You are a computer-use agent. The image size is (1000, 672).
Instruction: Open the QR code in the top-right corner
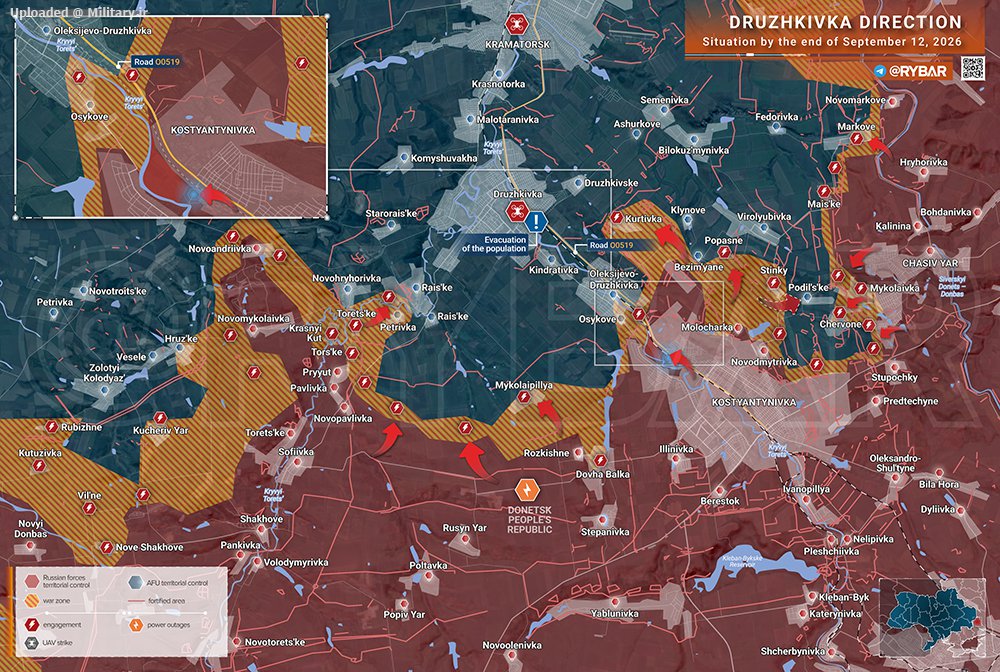tap(973, 68)
